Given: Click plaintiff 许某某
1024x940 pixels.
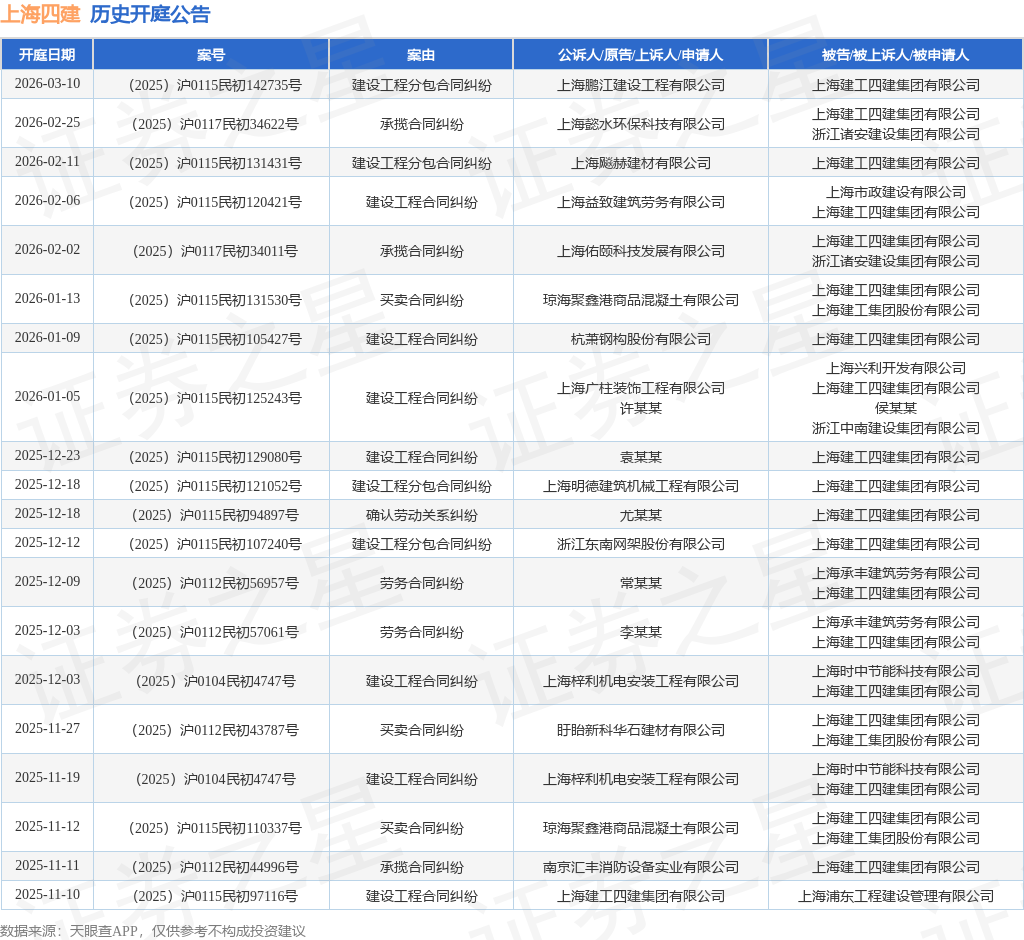Looking at the screenshot, I should tap(641, 408).
